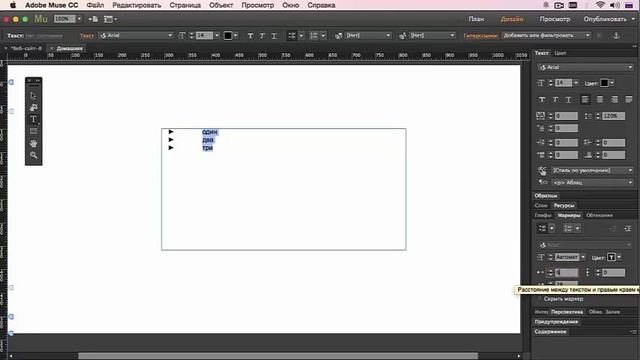Click Bold icon in Text panel
Screen dimensions: 640x360
click(x=542, y=100)
